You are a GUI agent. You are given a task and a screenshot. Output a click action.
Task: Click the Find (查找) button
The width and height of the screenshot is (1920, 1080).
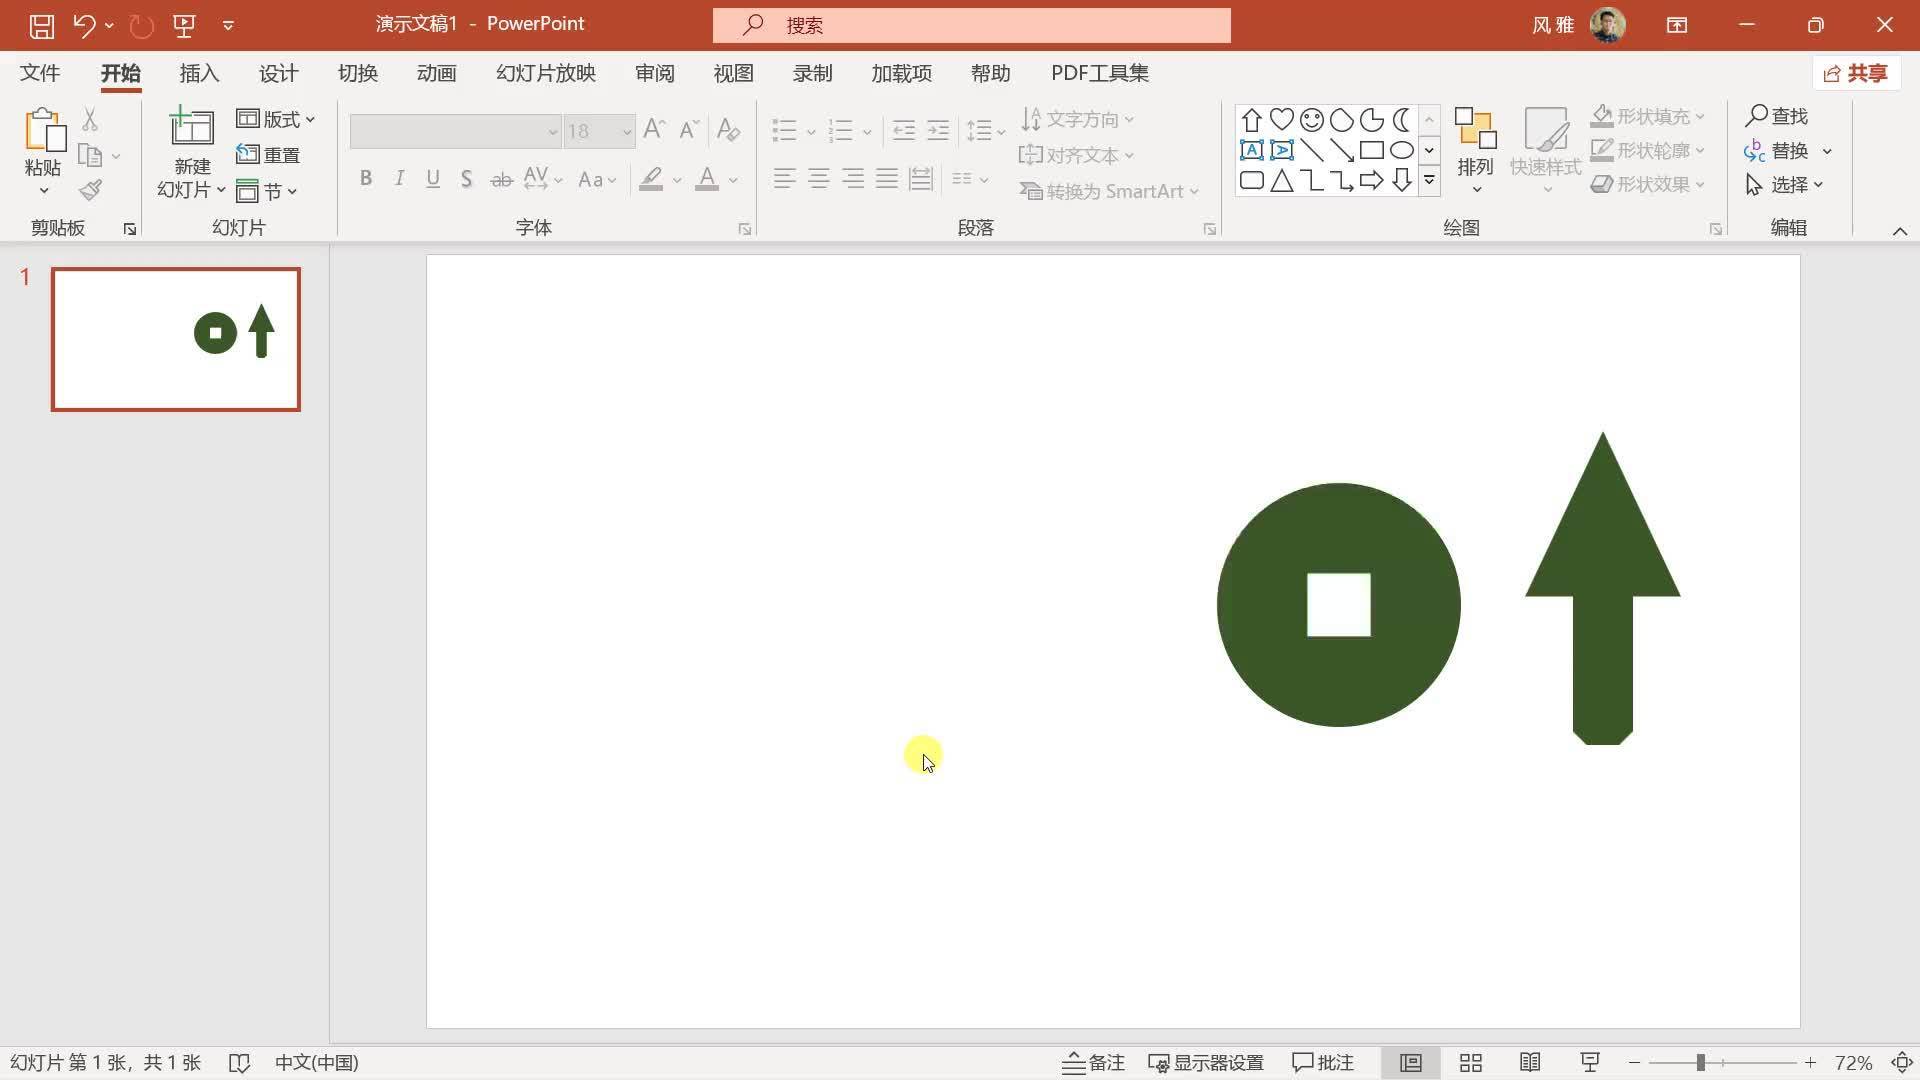[1777, 116]
